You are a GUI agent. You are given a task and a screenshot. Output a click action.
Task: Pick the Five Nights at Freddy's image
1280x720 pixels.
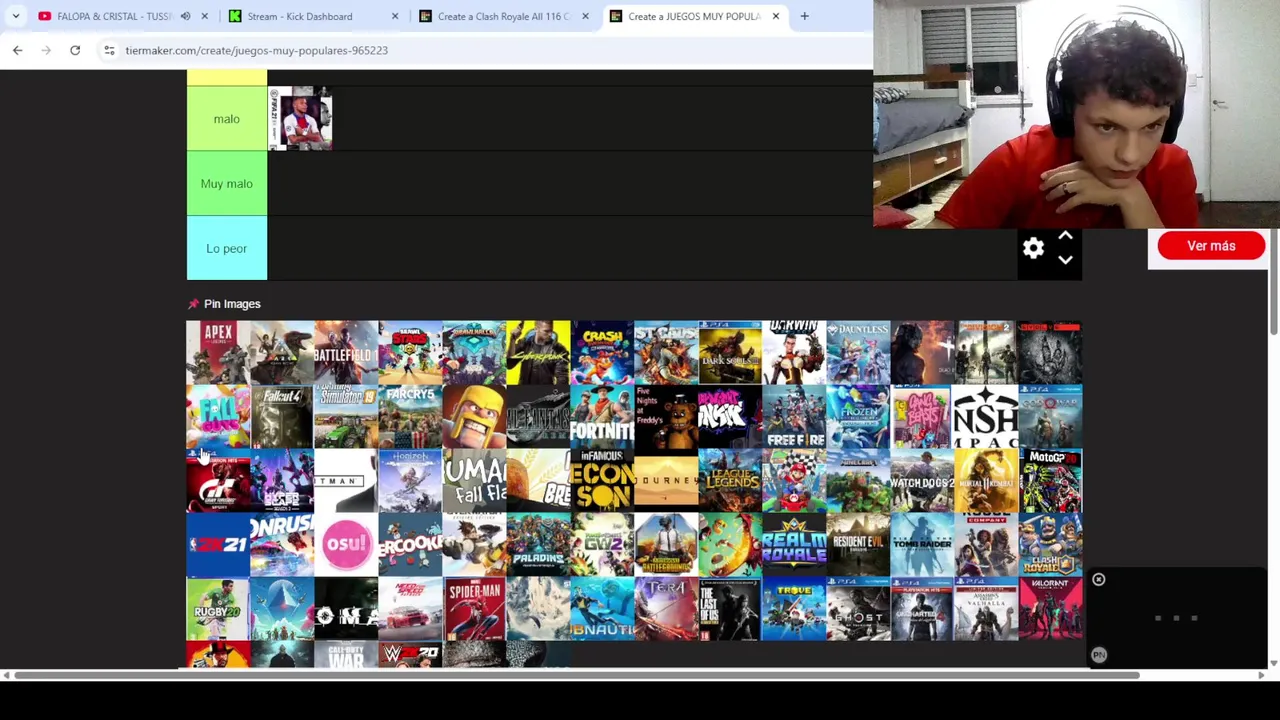coord(666,417)
